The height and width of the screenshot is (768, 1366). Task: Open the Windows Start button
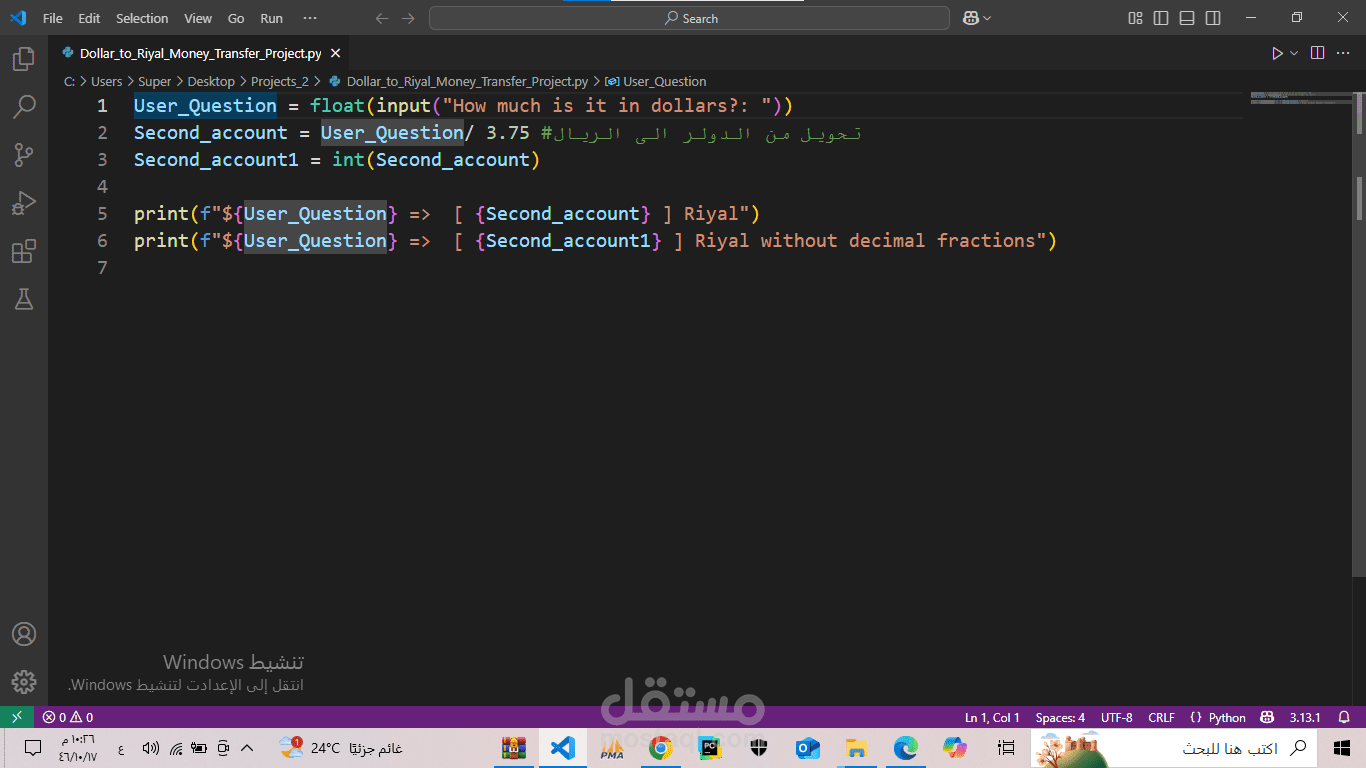(1342, 748)
